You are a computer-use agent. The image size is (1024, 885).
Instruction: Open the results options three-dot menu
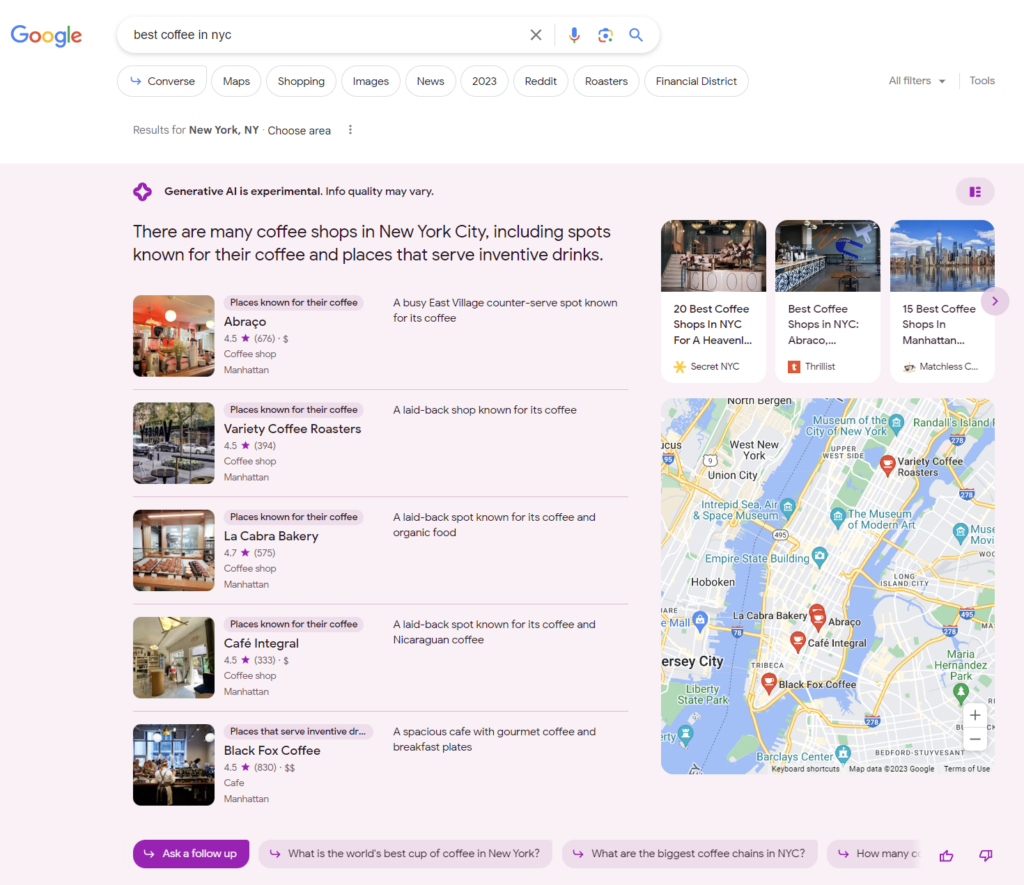351,130
